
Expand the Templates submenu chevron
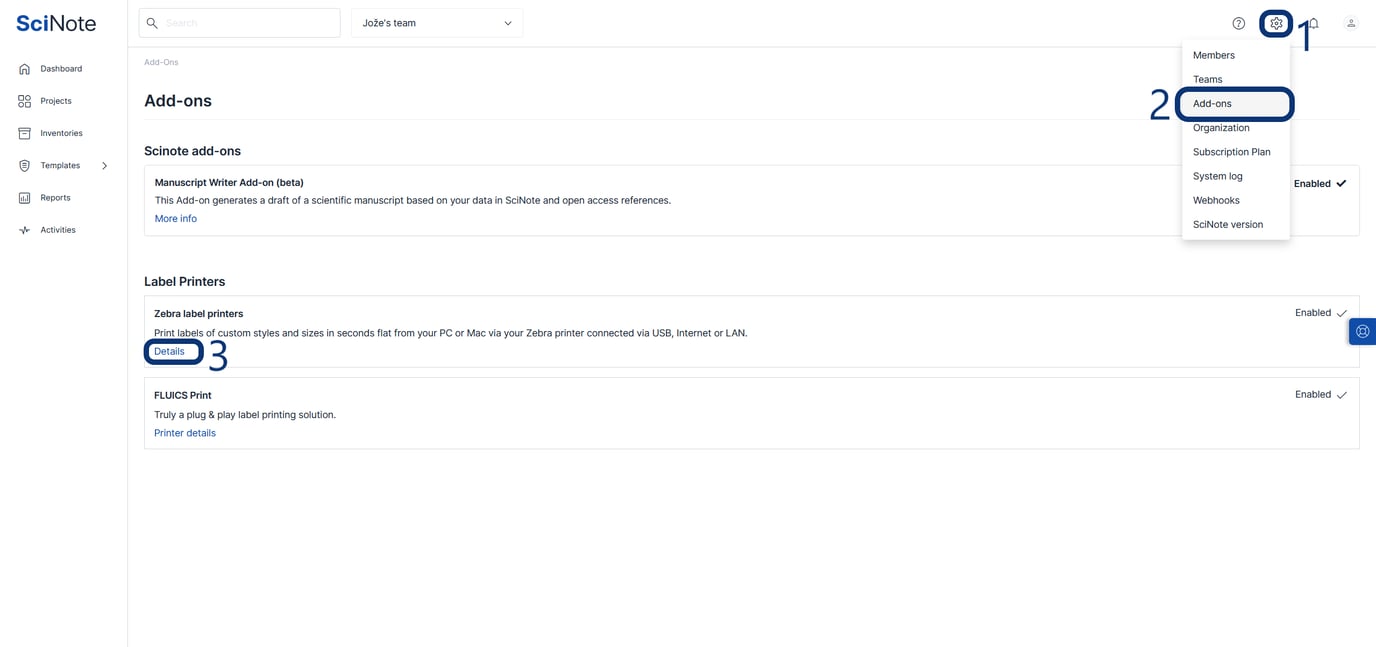104,166
